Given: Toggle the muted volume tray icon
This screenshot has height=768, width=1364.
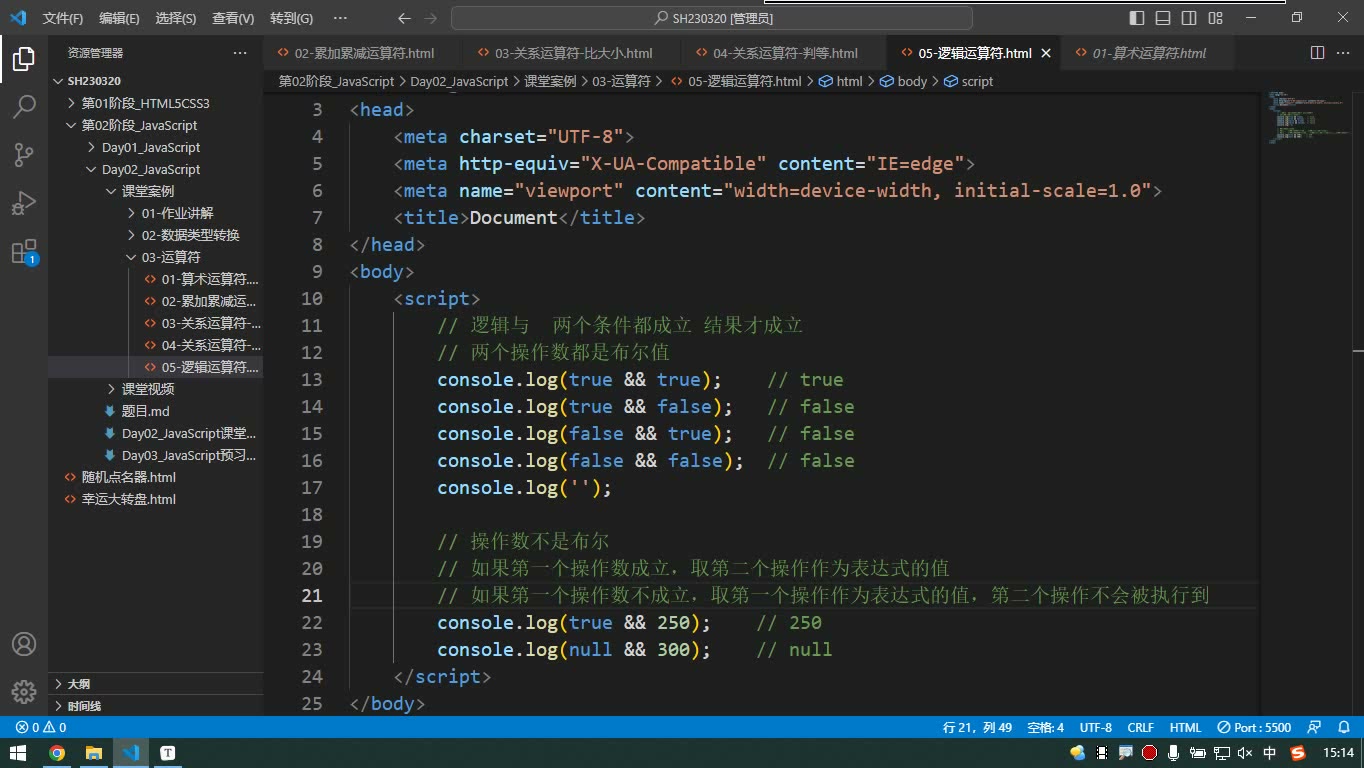Looking at the screenshot, I should (1245, 753).
